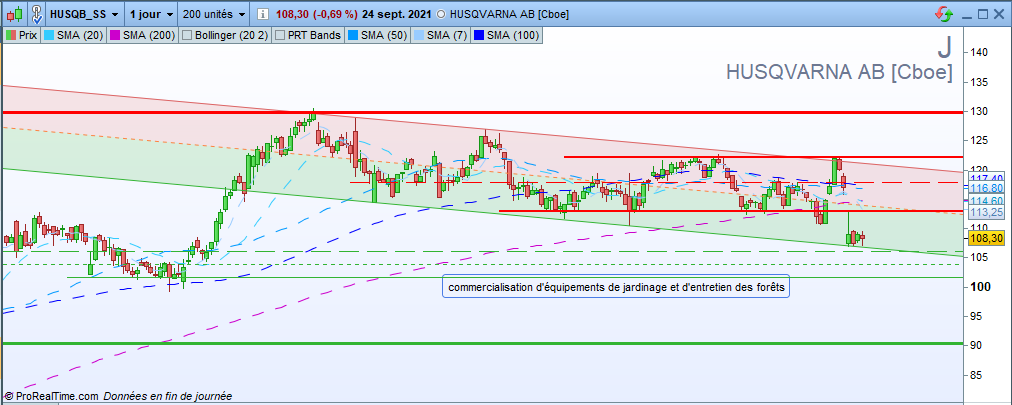The width and height of the screenshot is (1012, 405).
Task: Toggle the PRT Bands checkbox
Action: (280, 35)
